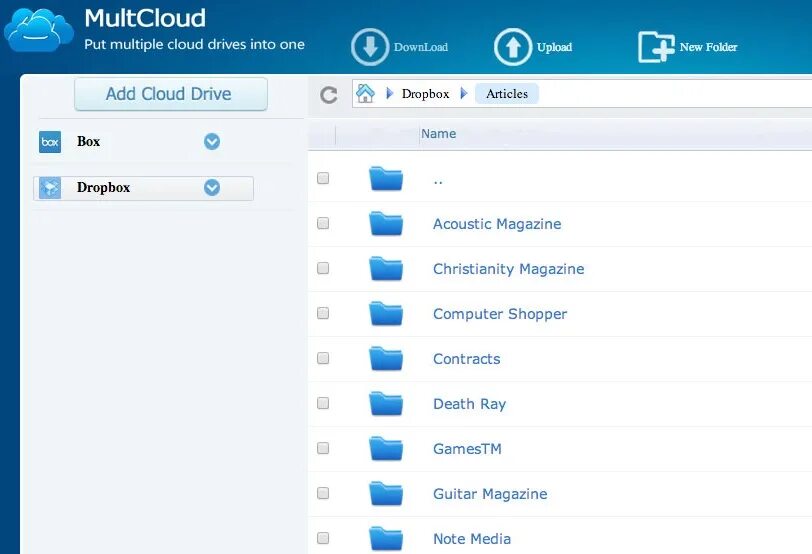Click the Add Cloud Drive button
The width and height of the screenshot is (812, 554).
pos(171,94)
